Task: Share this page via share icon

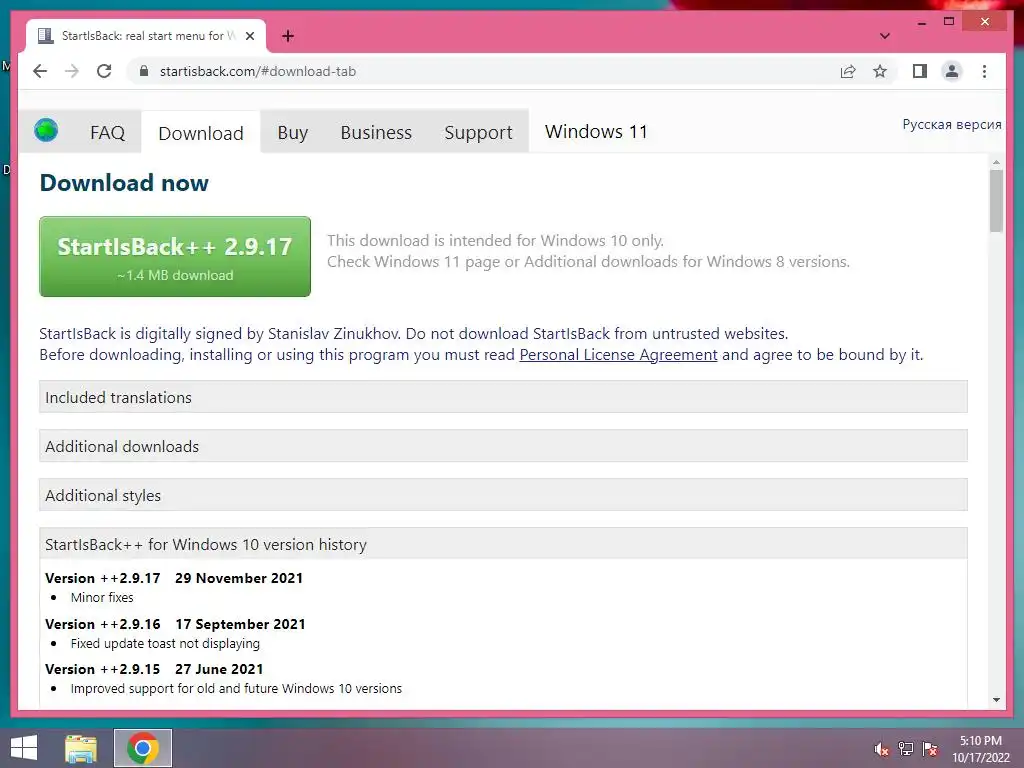Action: click(x=848, y=71)
